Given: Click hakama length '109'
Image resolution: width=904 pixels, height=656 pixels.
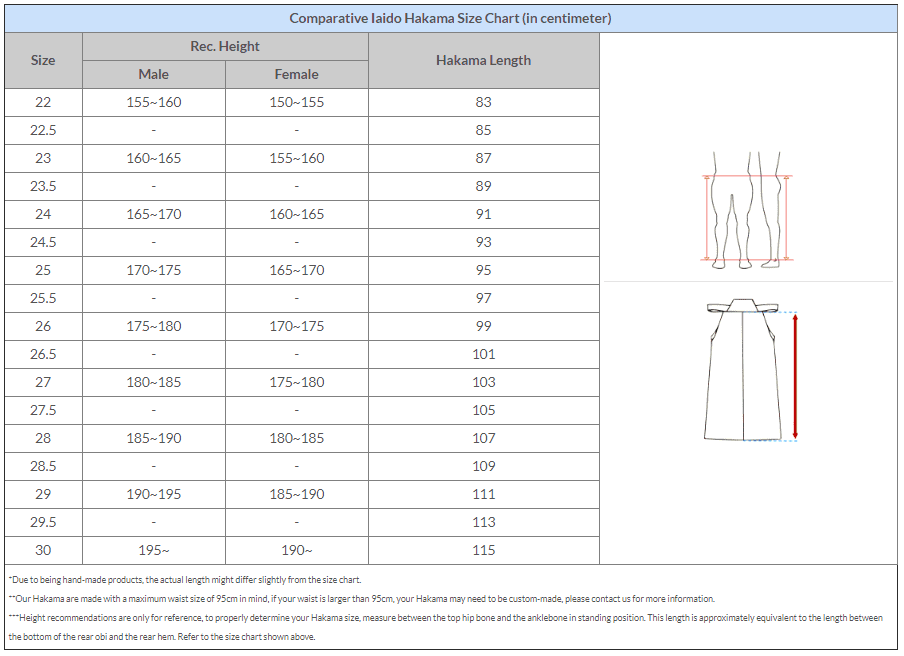Looking at the screenshot, I should tap(484, 466).
